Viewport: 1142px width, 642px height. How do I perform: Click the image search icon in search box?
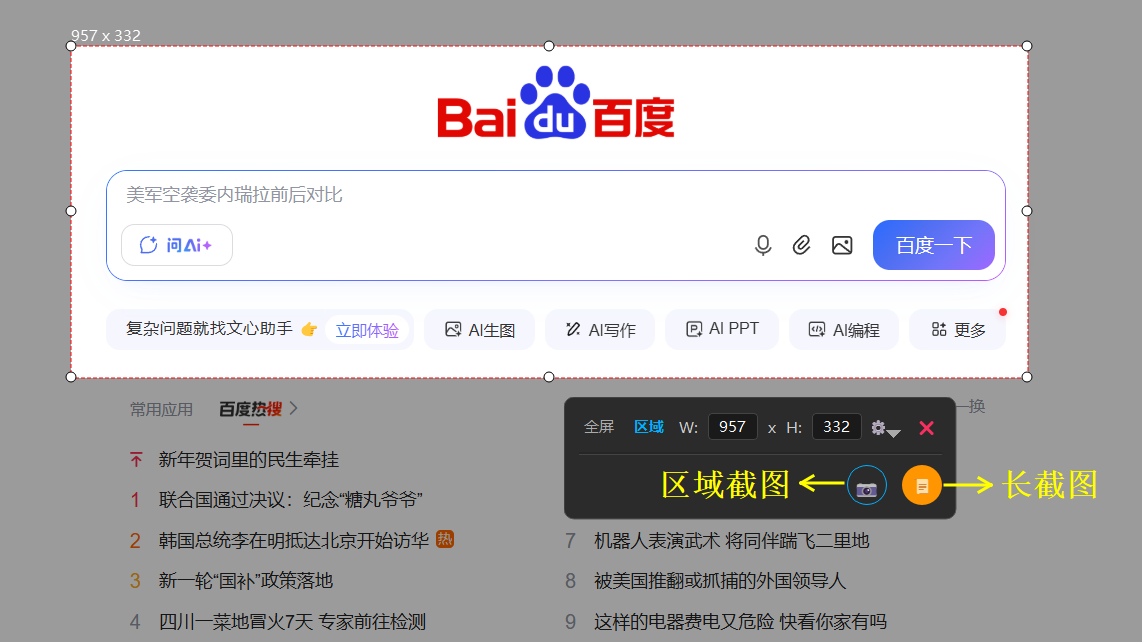tap(842, 245)
